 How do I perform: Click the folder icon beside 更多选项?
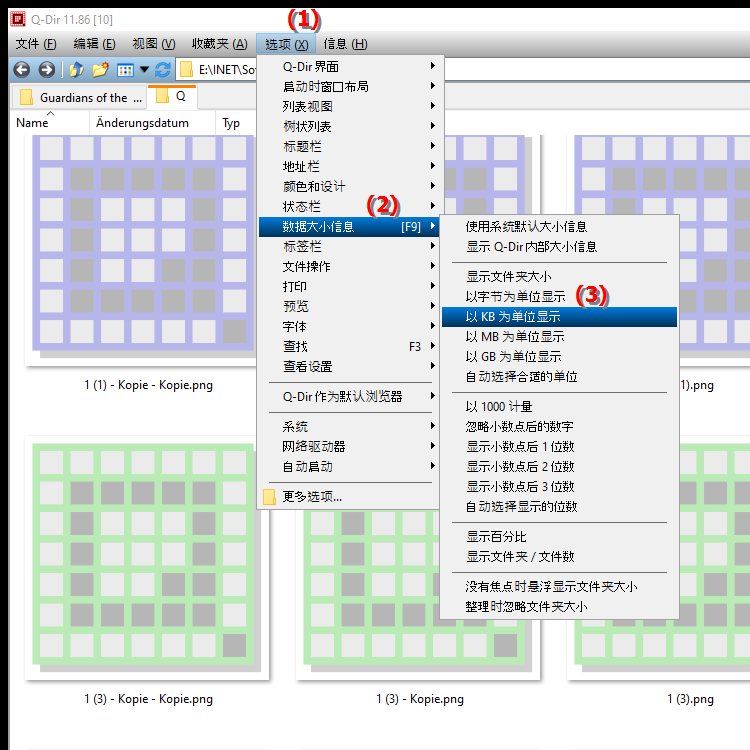click(x=269, y=497)
